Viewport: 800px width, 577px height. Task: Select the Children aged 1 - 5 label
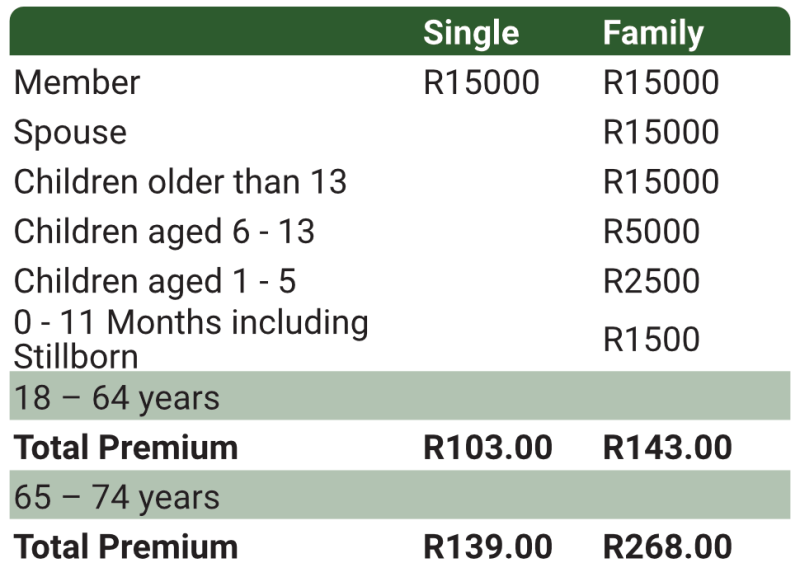pos(155,281)
